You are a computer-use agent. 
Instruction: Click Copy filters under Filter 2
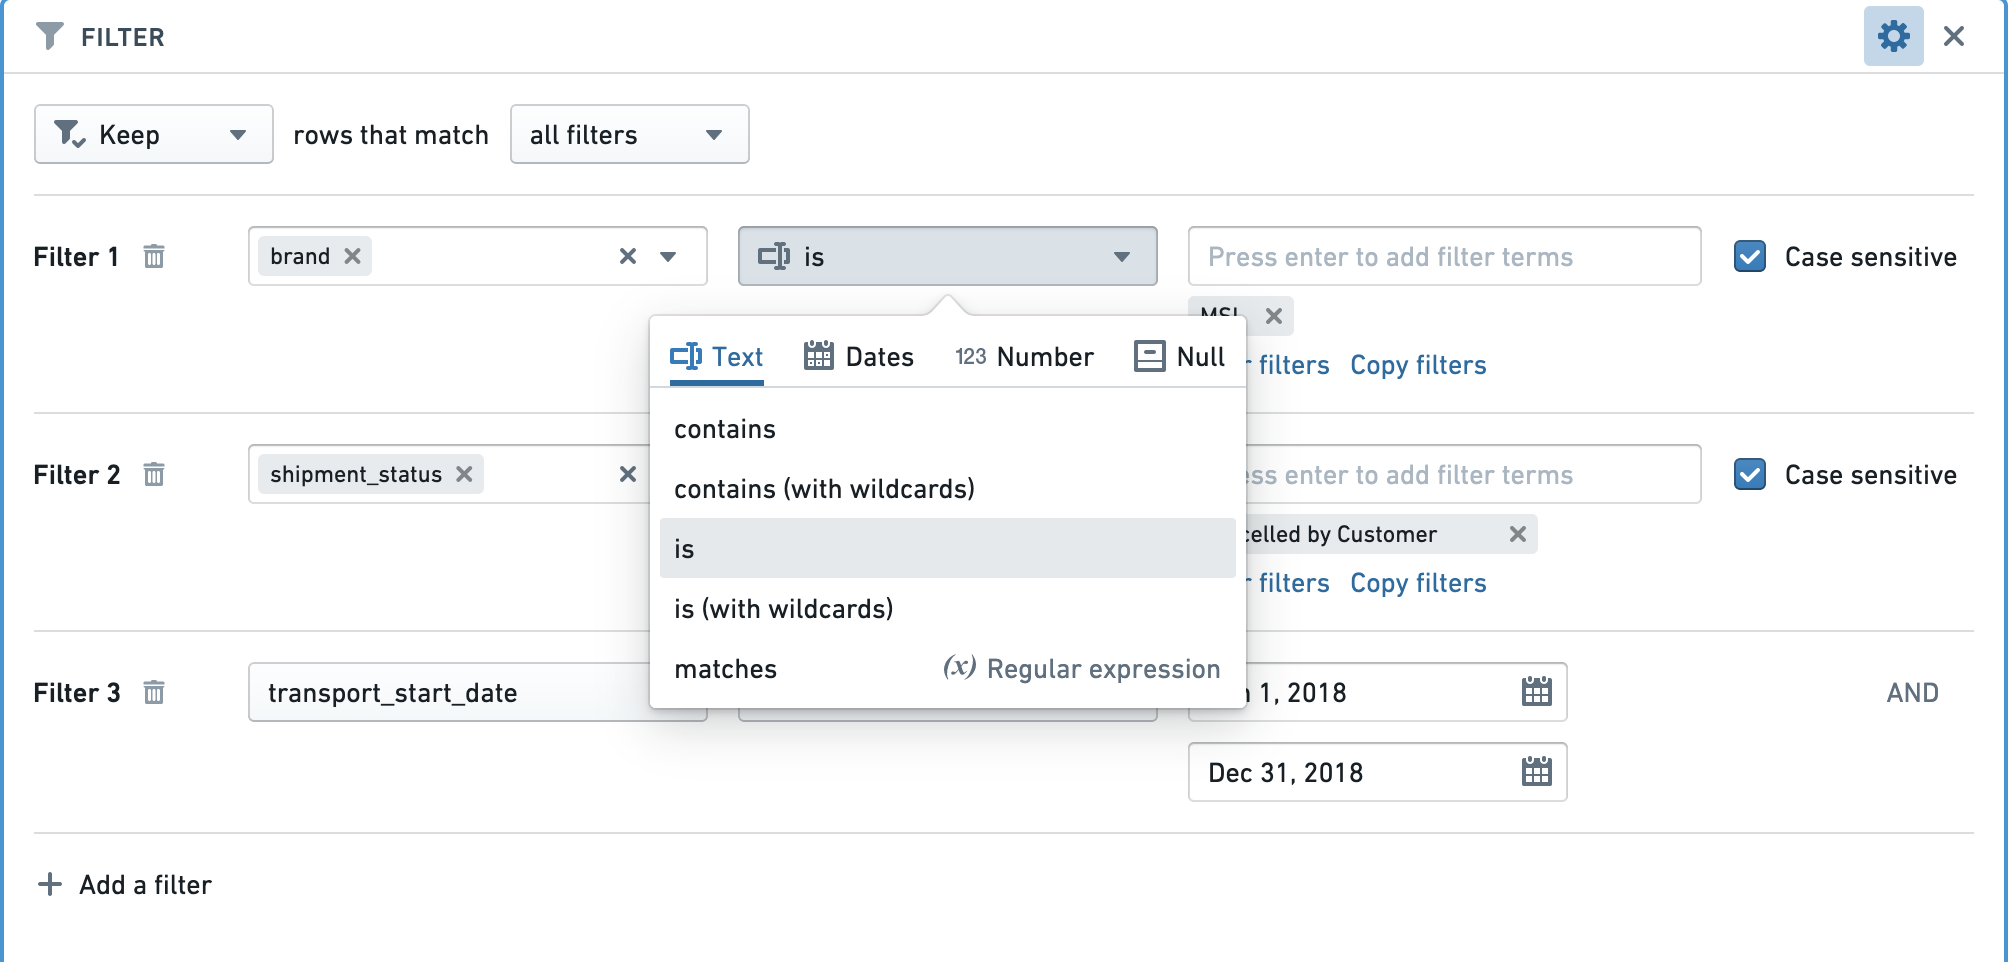1418,583
